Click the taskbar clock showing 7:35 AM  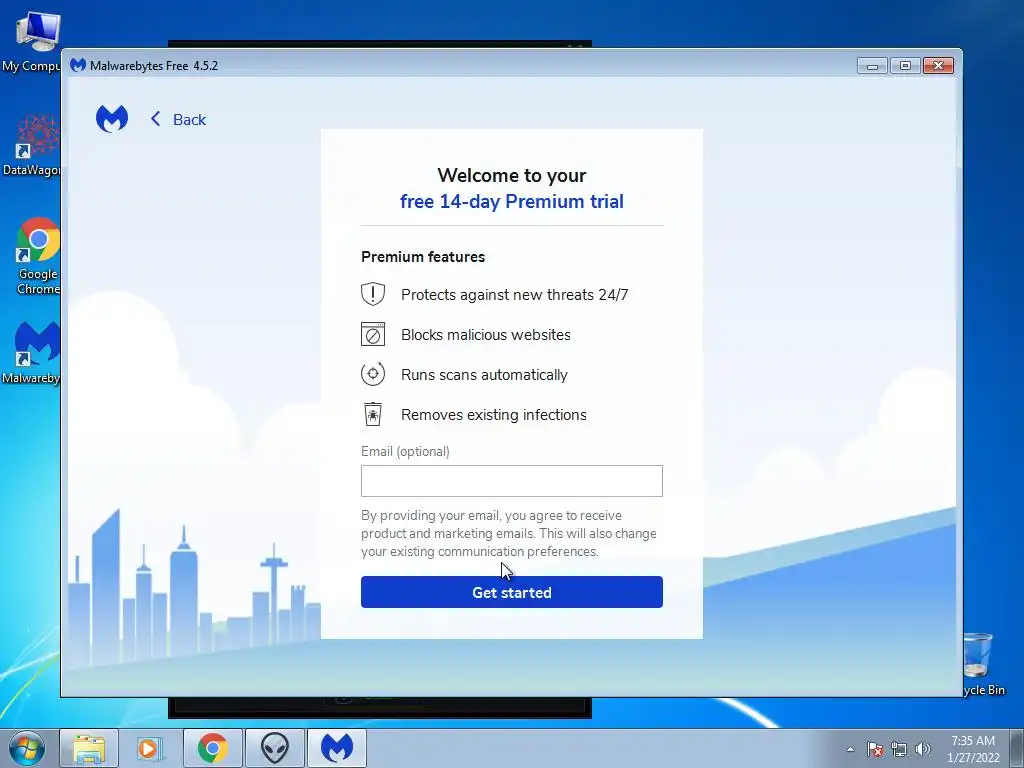973,749
